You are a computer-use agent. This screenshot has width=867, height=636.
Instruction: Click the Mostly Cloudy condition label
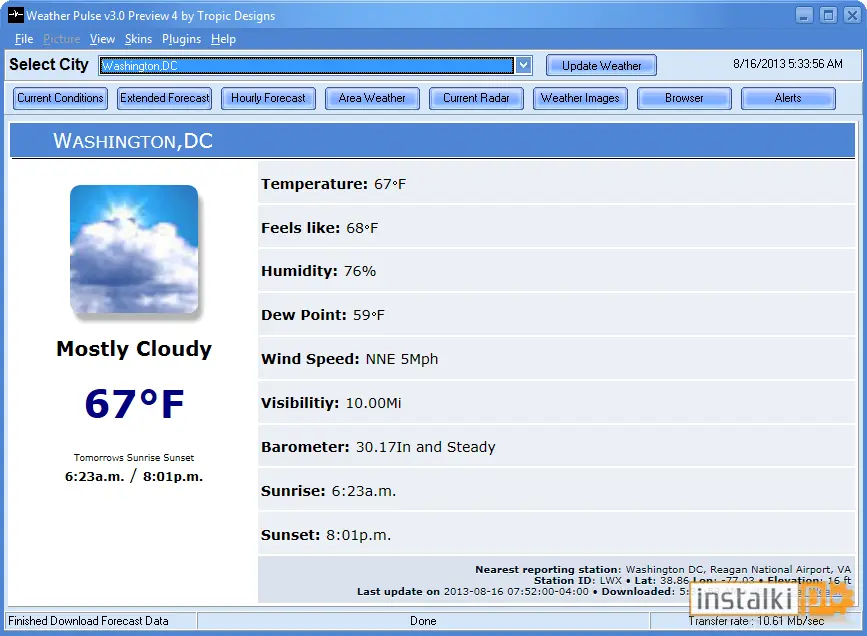(x=134, y=349)
